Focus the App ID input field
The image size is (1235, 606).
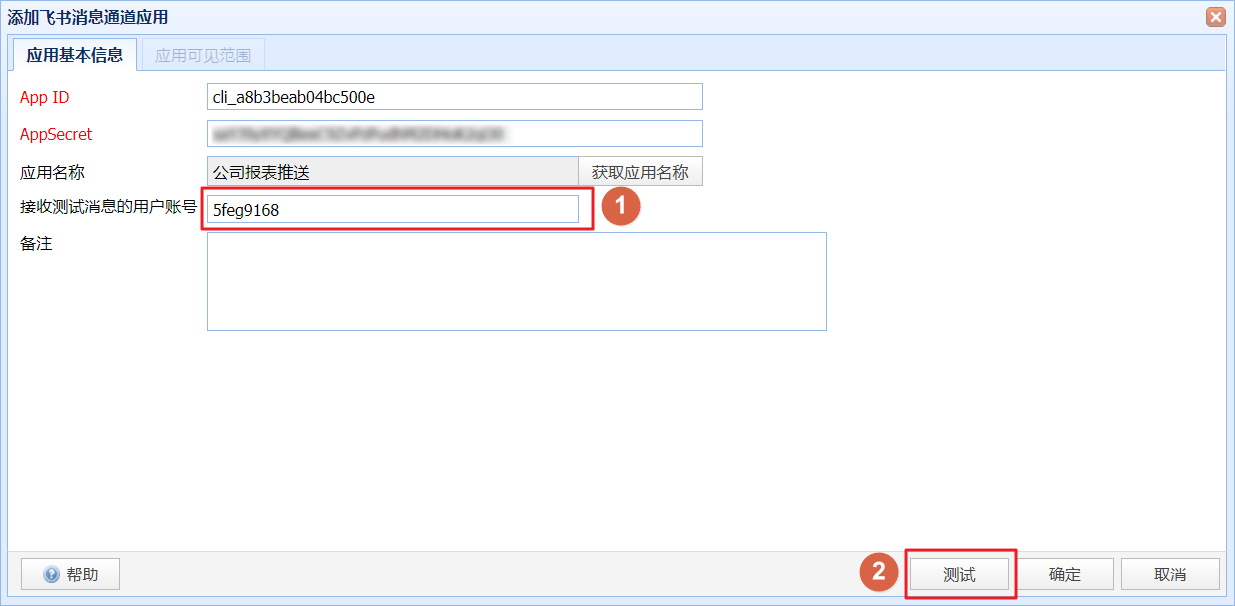454,97
